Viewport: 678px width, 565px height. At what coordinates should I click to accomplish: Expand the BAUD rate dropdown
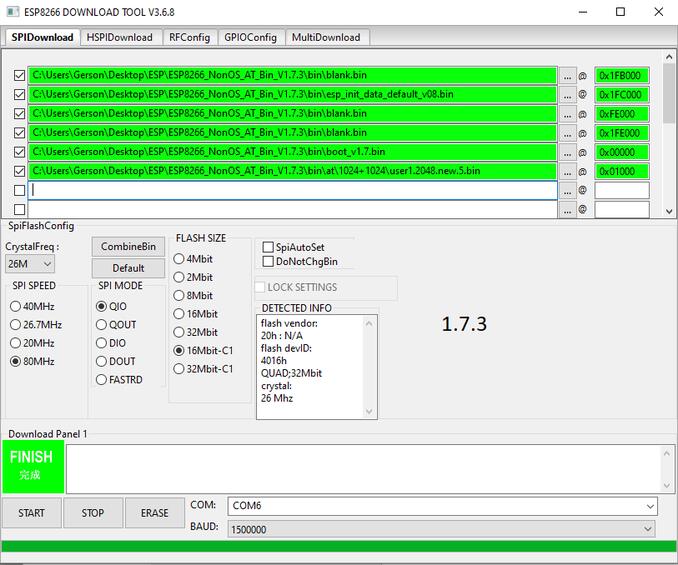tap(442, 528)
